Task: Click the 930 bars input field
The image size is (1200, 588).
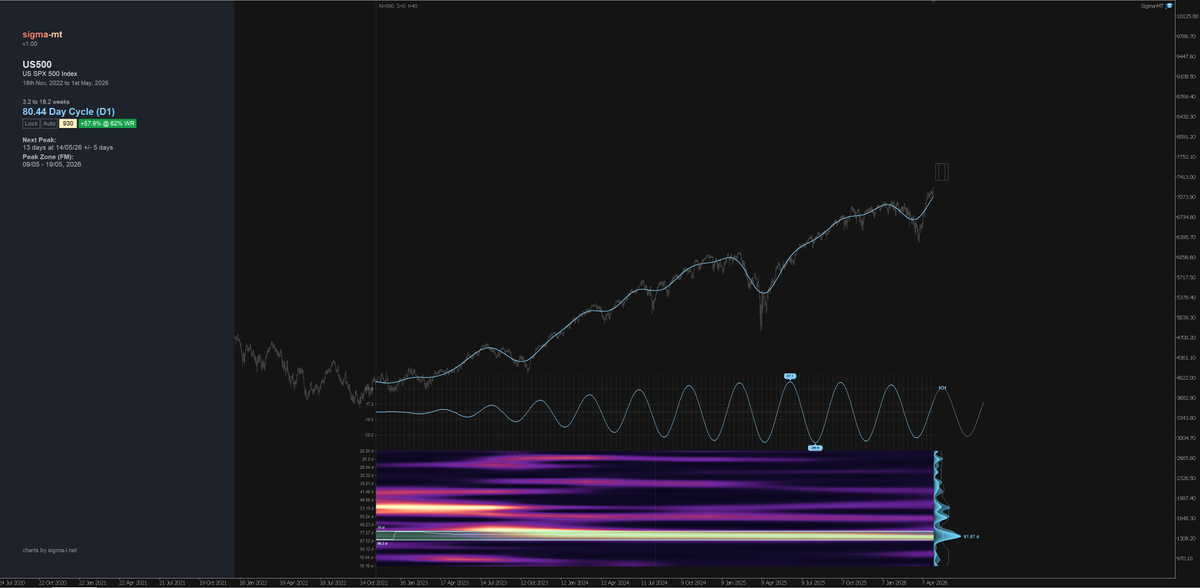Action: click(x=68, y=123)
